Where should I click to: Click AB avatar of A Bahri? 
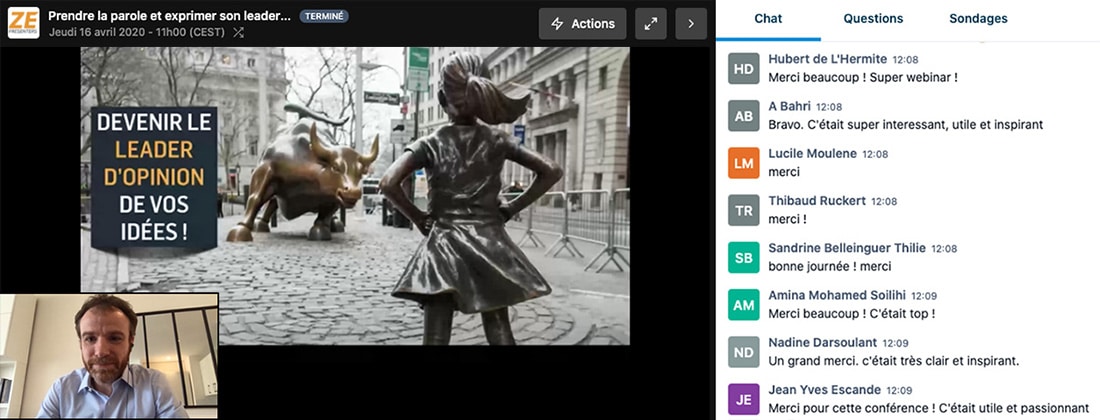744,116
